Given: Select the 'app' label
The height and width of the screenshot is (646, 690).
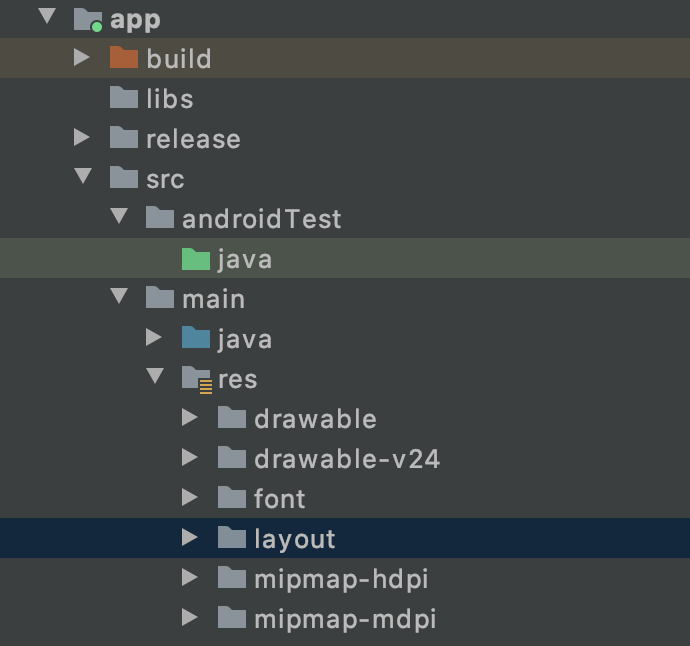Looking at the screenshot, I should click(x=135, y=21).
